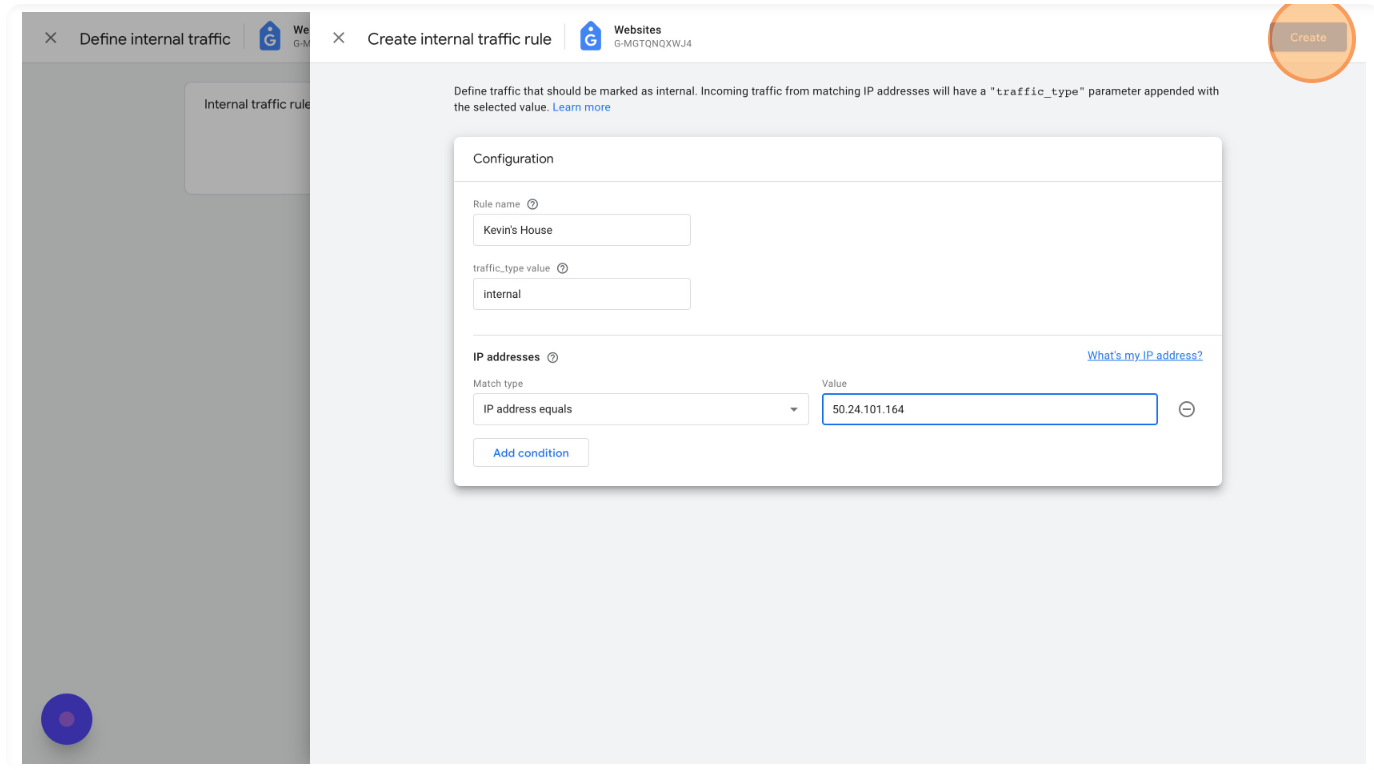Screen dimensions: 1374x770
Task: Click the G-MGTQNQXWJ4 measurement ID text
Action: 652,44
